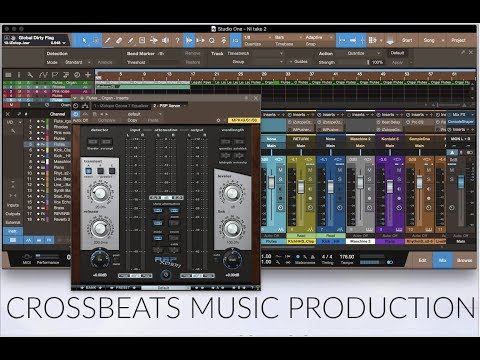Toggle monitor on the gray Maschine 2 channel
Viewport: 480px width, 360px height.
tap(369, 189)
